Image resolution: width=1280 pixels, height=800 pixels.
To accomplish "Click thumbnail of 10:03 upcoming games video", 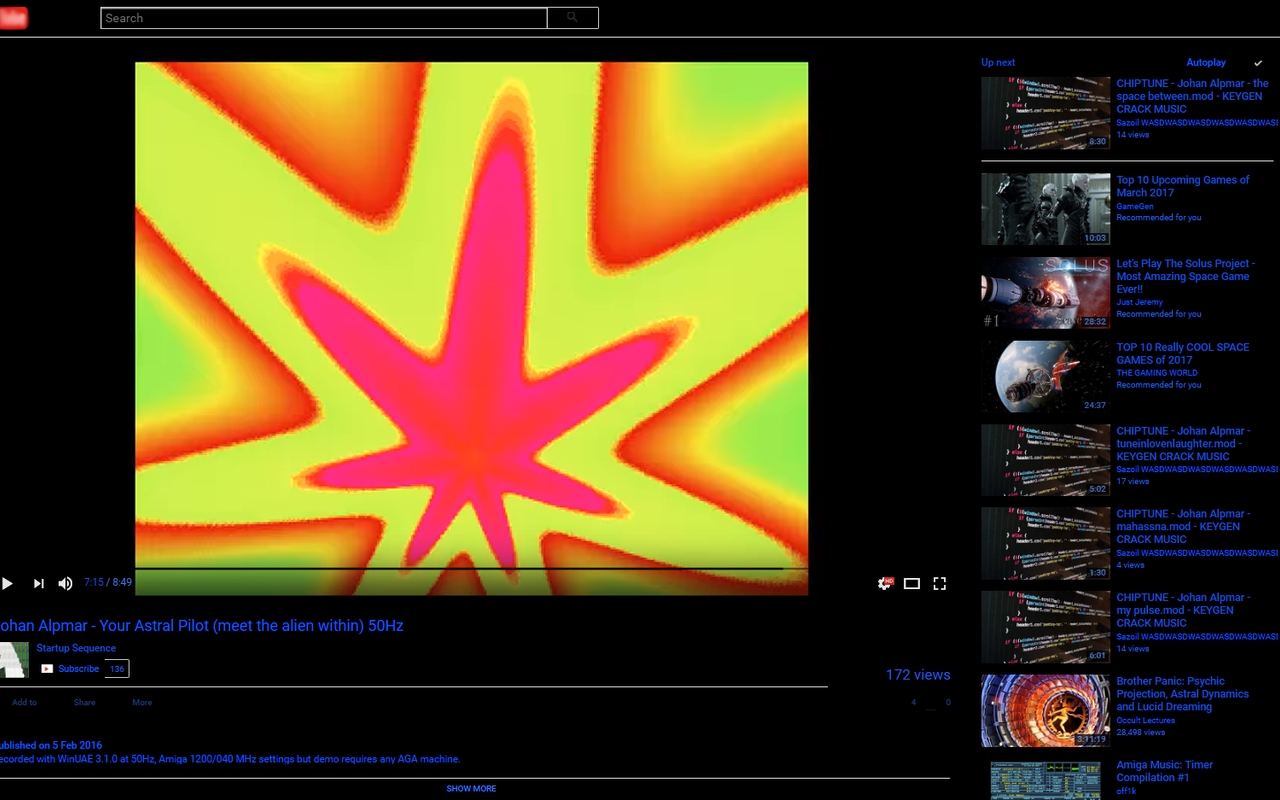I will pos(1046,209).
